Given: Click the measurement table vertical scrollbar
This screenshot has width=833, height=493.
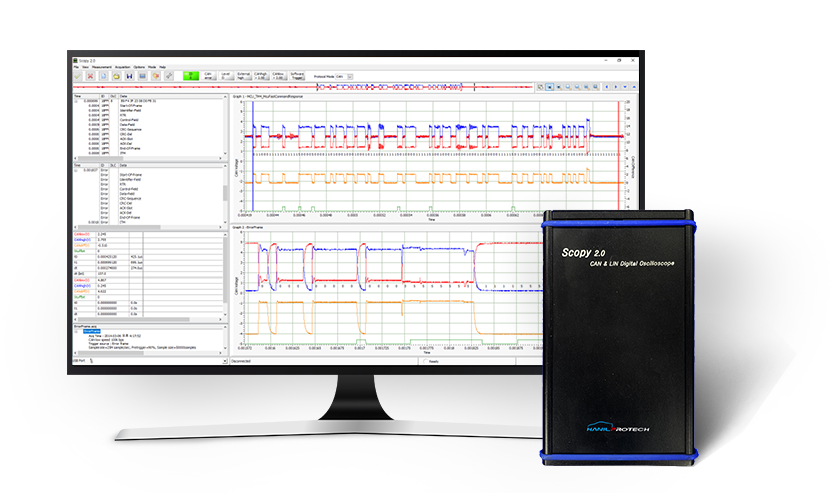Looking at the screenshot, I should point(225,274).
